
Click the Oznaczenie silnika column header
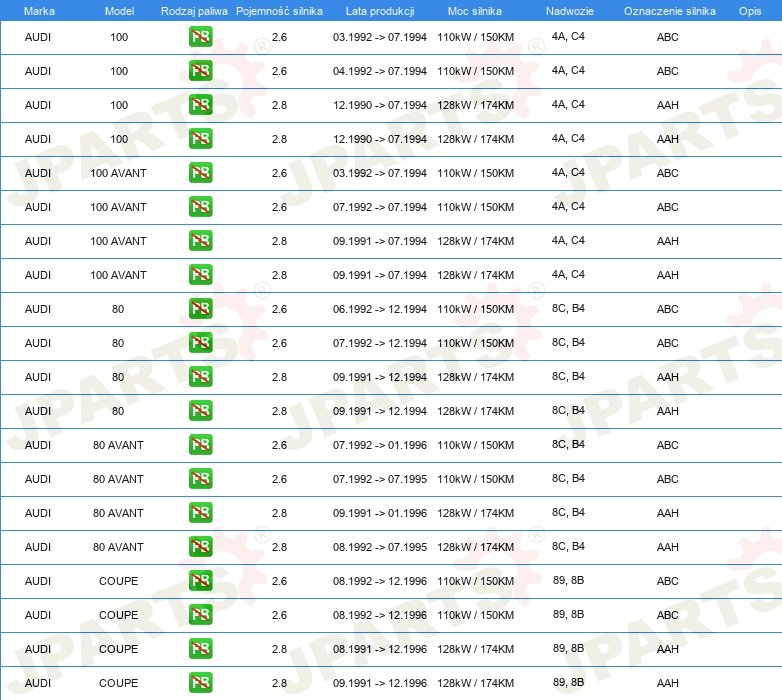click(x=670, y=11)
